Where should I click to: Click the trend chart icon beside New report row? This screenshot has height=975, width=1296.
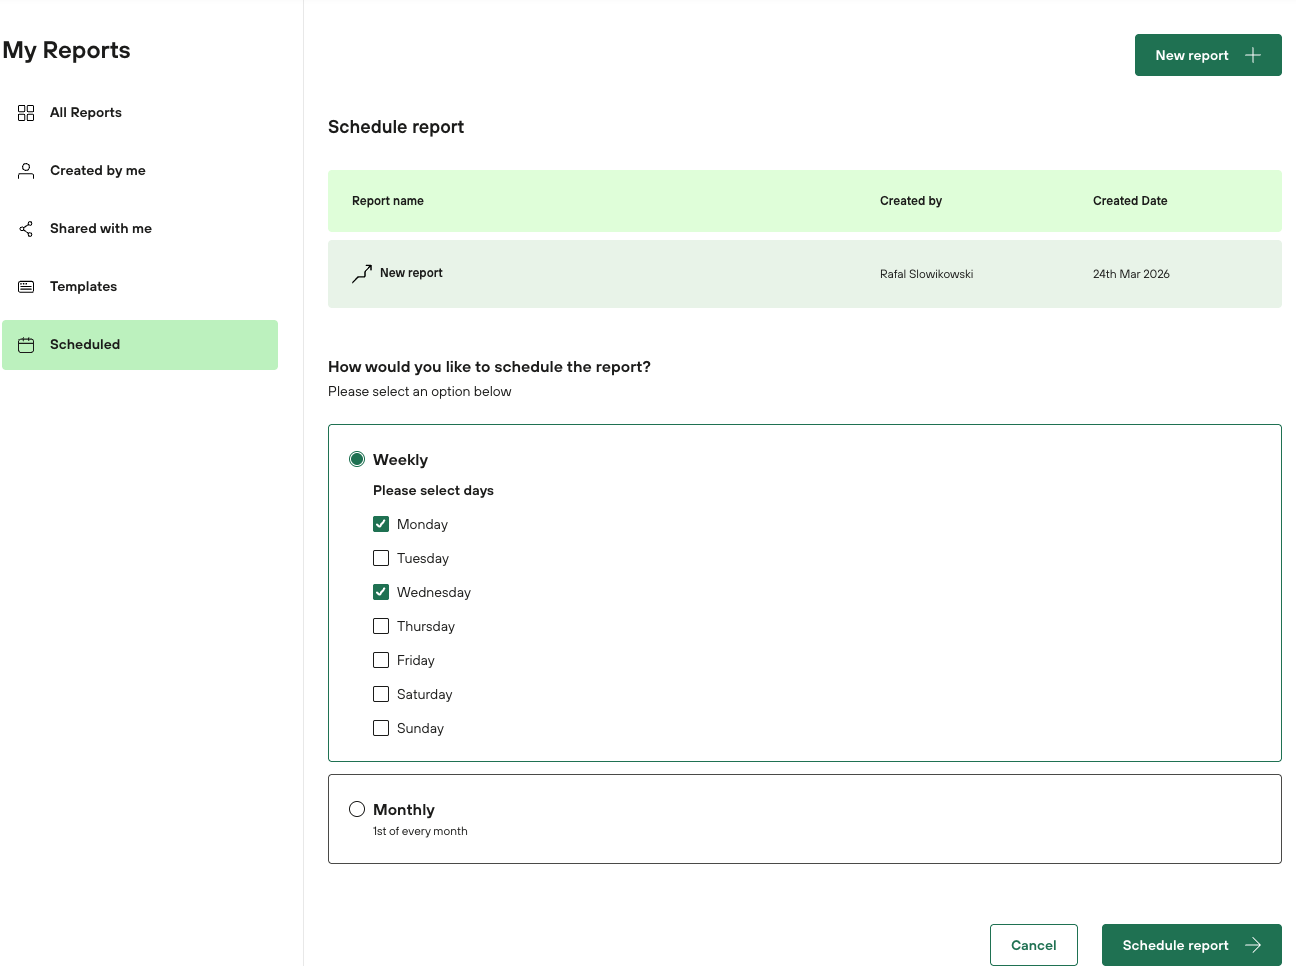coord(362,274)
